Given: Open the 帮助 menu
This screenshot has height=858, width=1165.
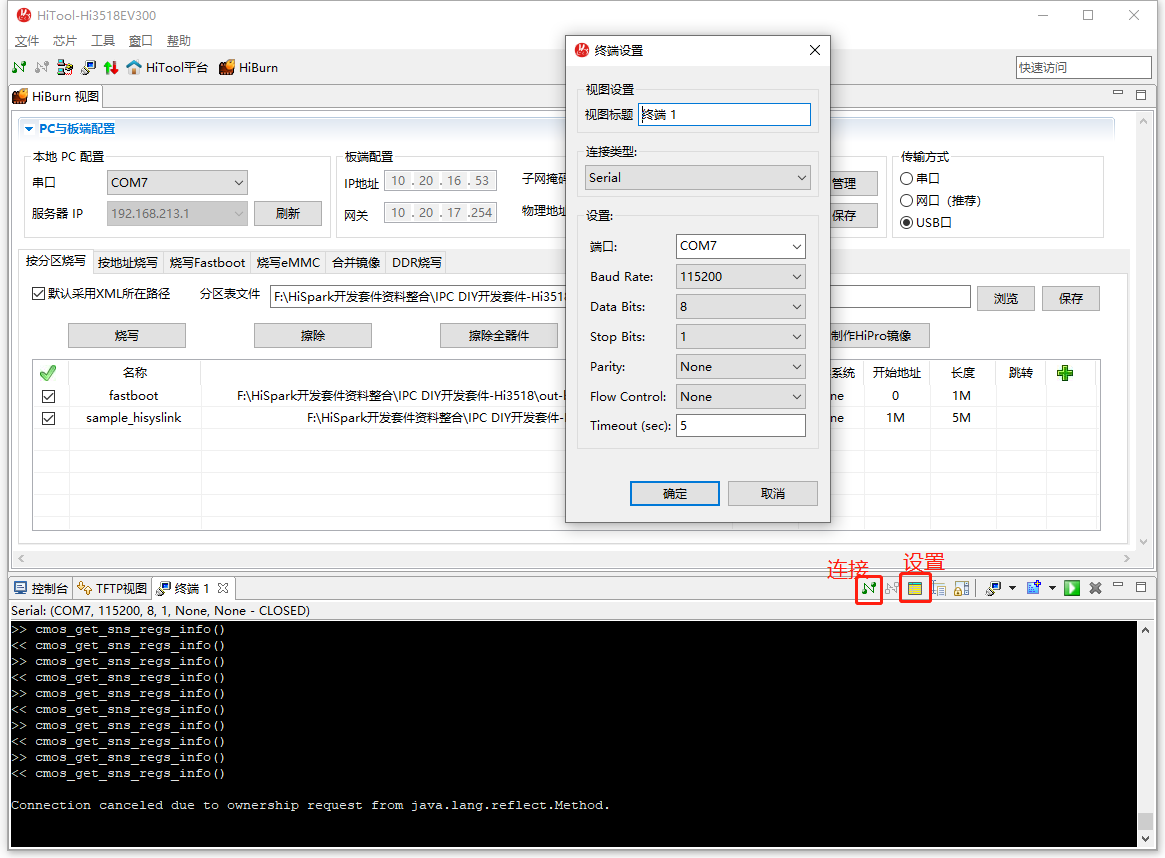Looking at the screenshot, I should [178, 41].
